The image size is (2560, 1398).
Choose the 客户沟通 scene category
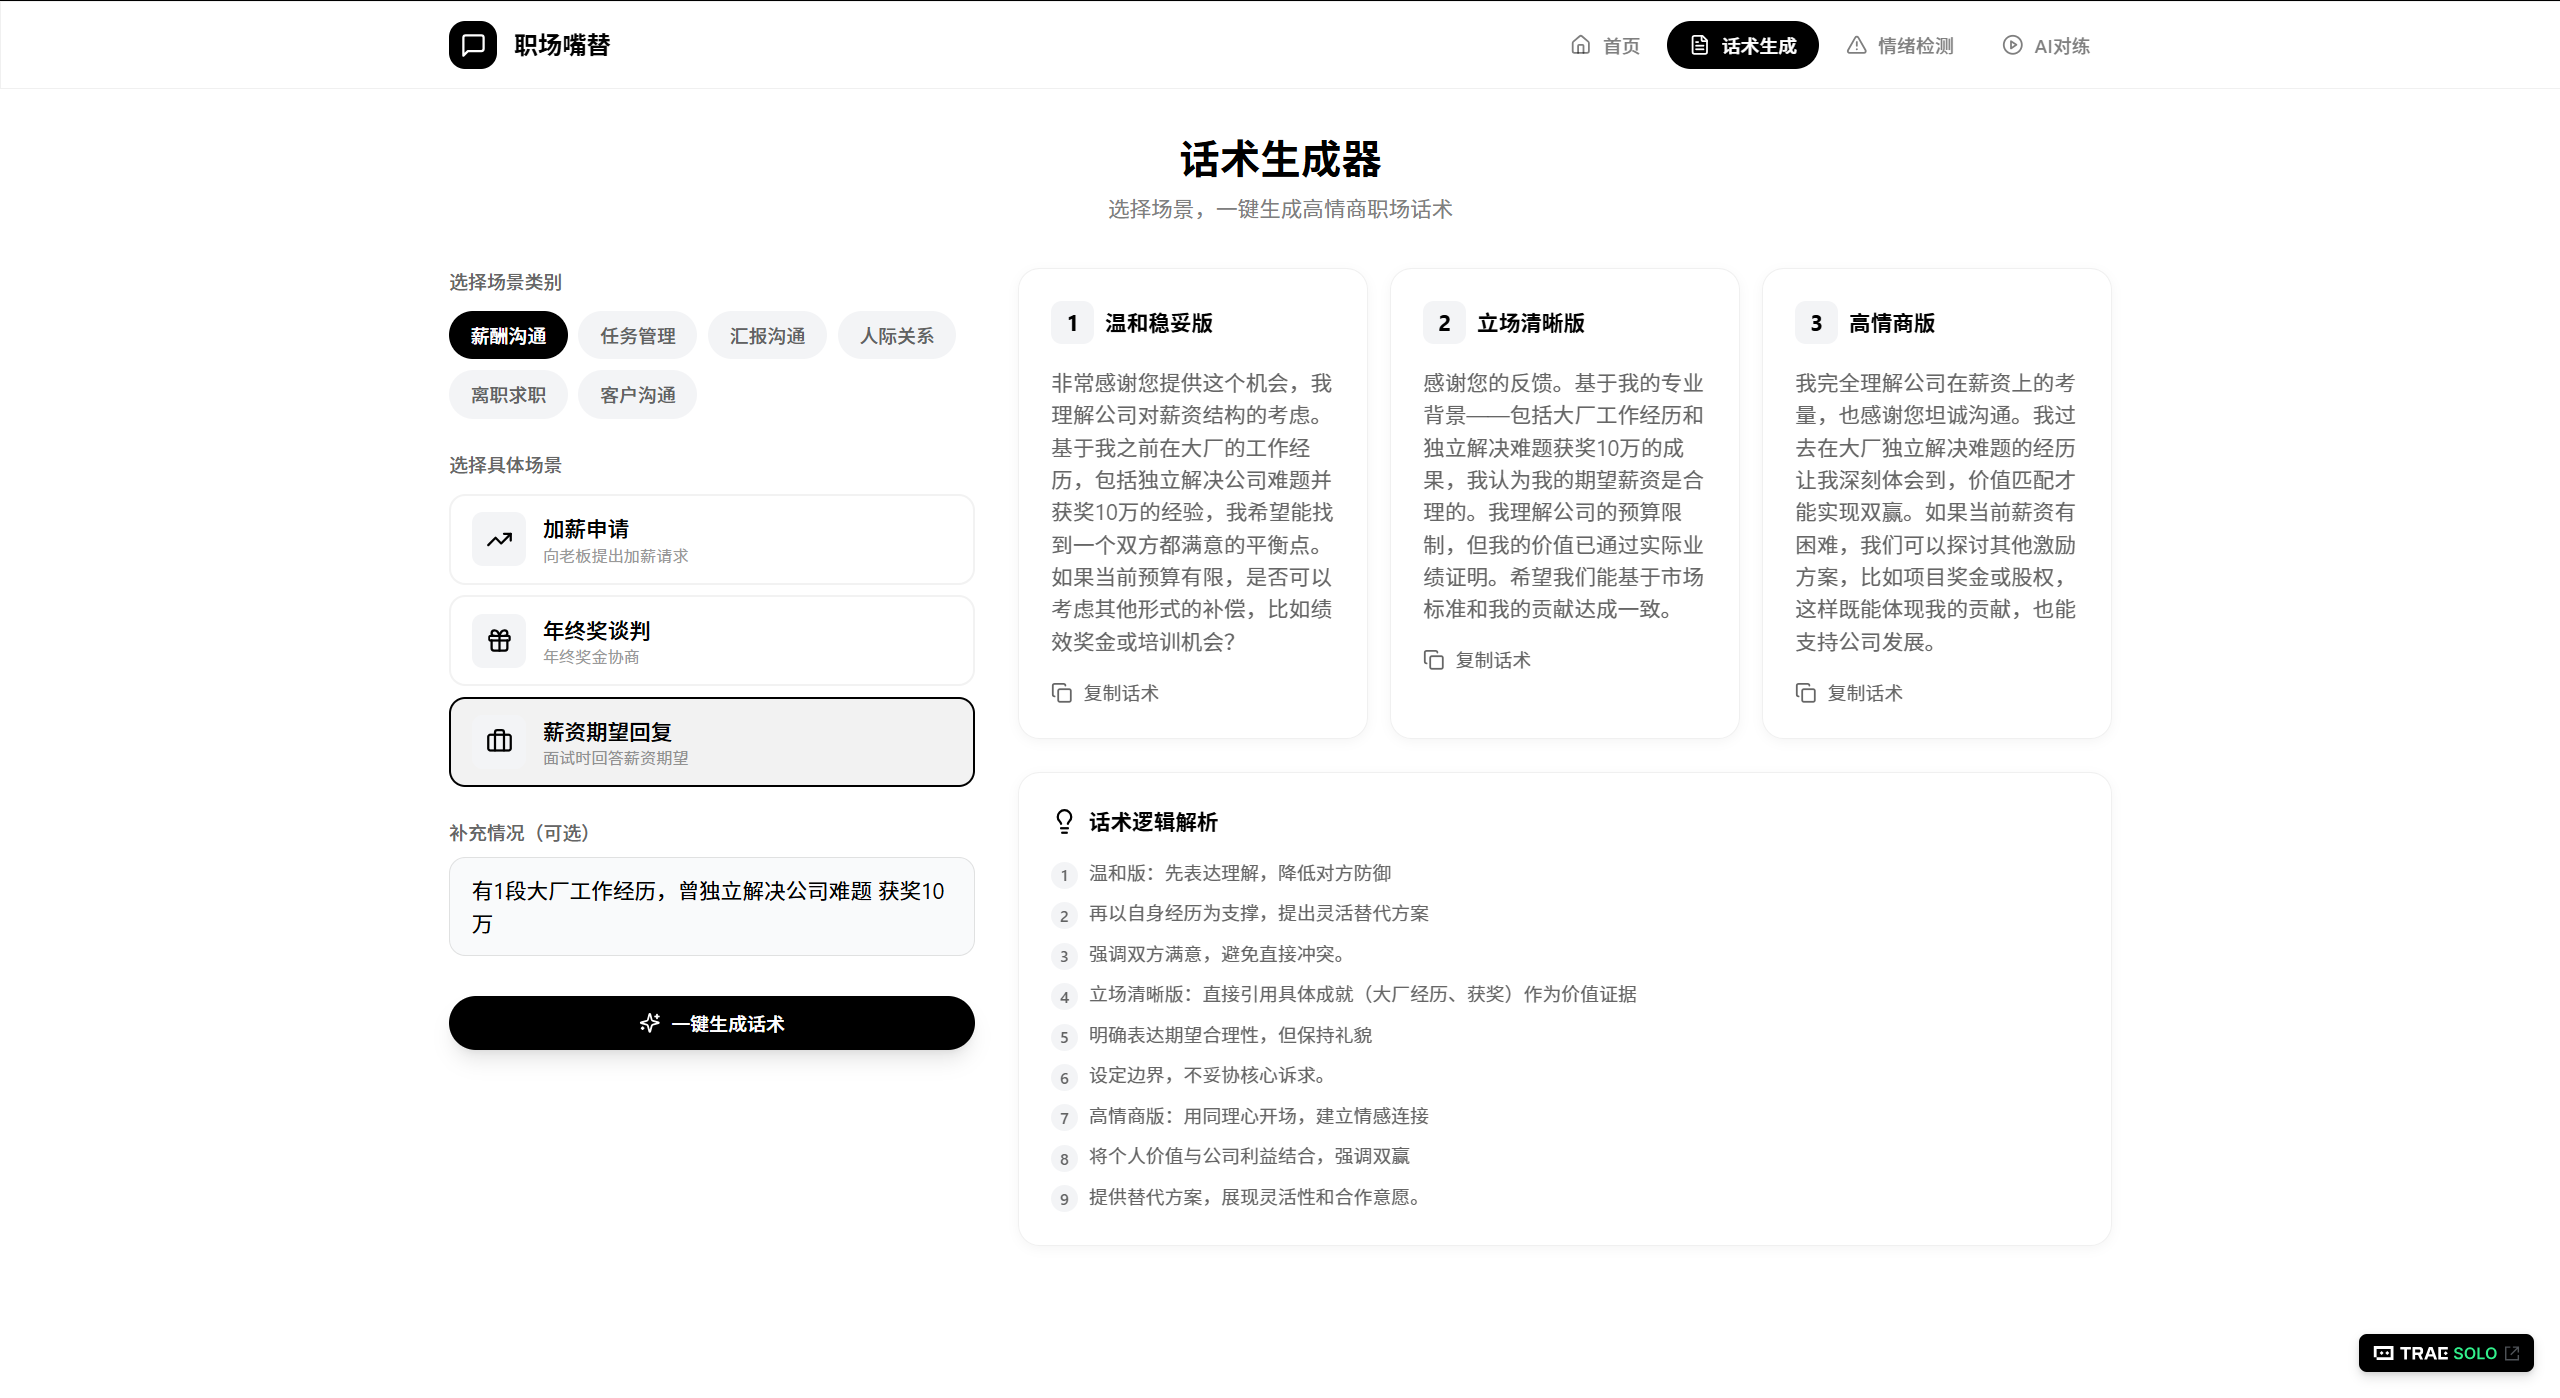[637, 395]
